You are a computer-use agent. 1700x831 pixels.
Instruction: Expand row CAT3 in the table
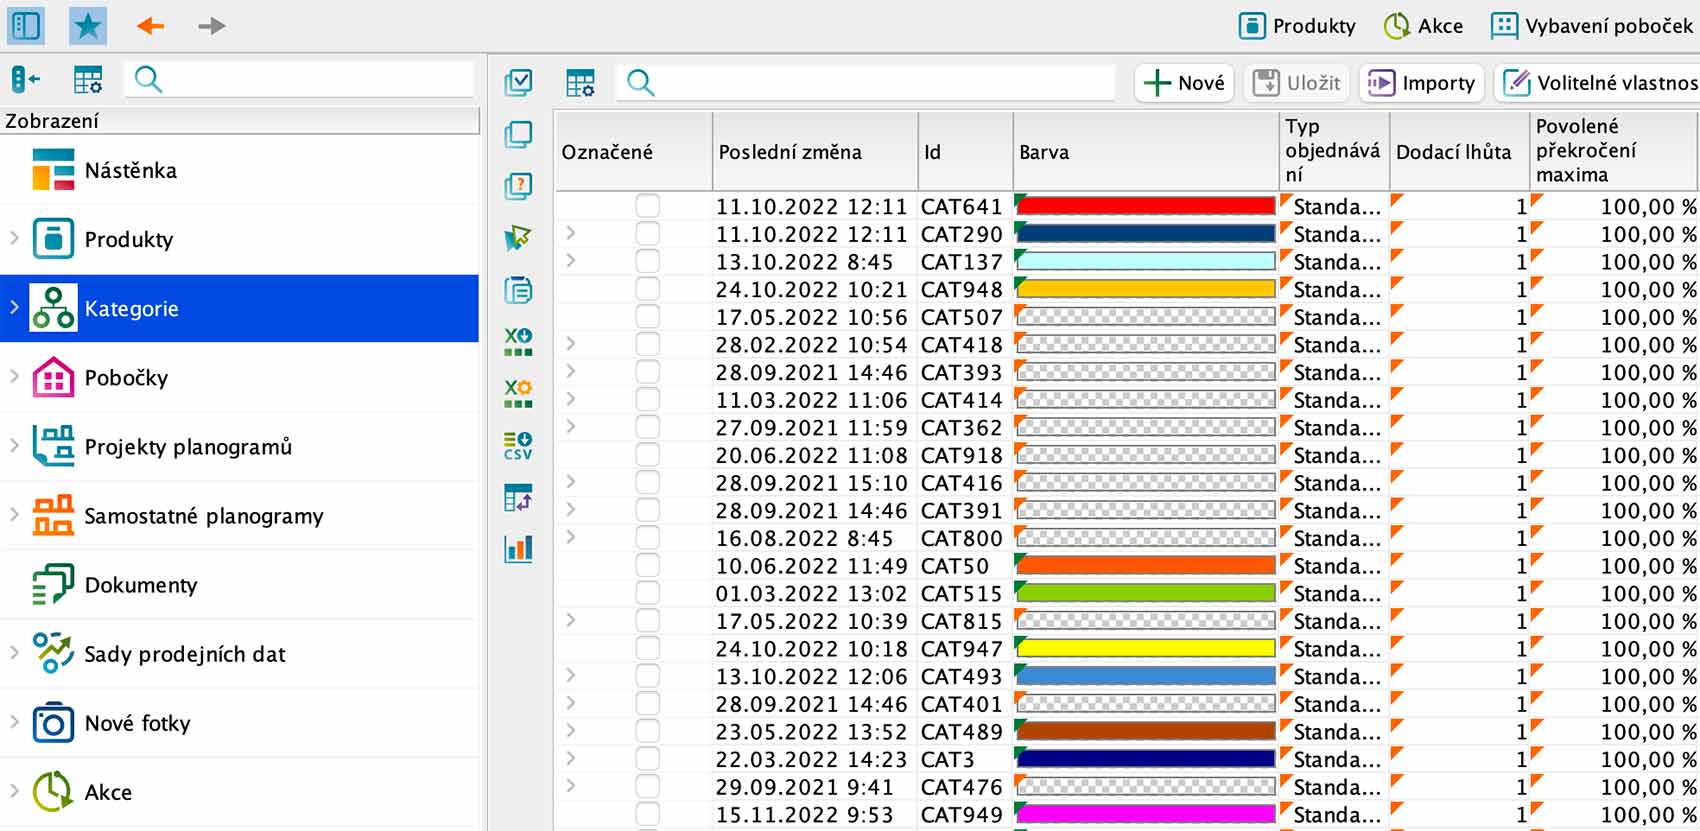tap(570, 758)
